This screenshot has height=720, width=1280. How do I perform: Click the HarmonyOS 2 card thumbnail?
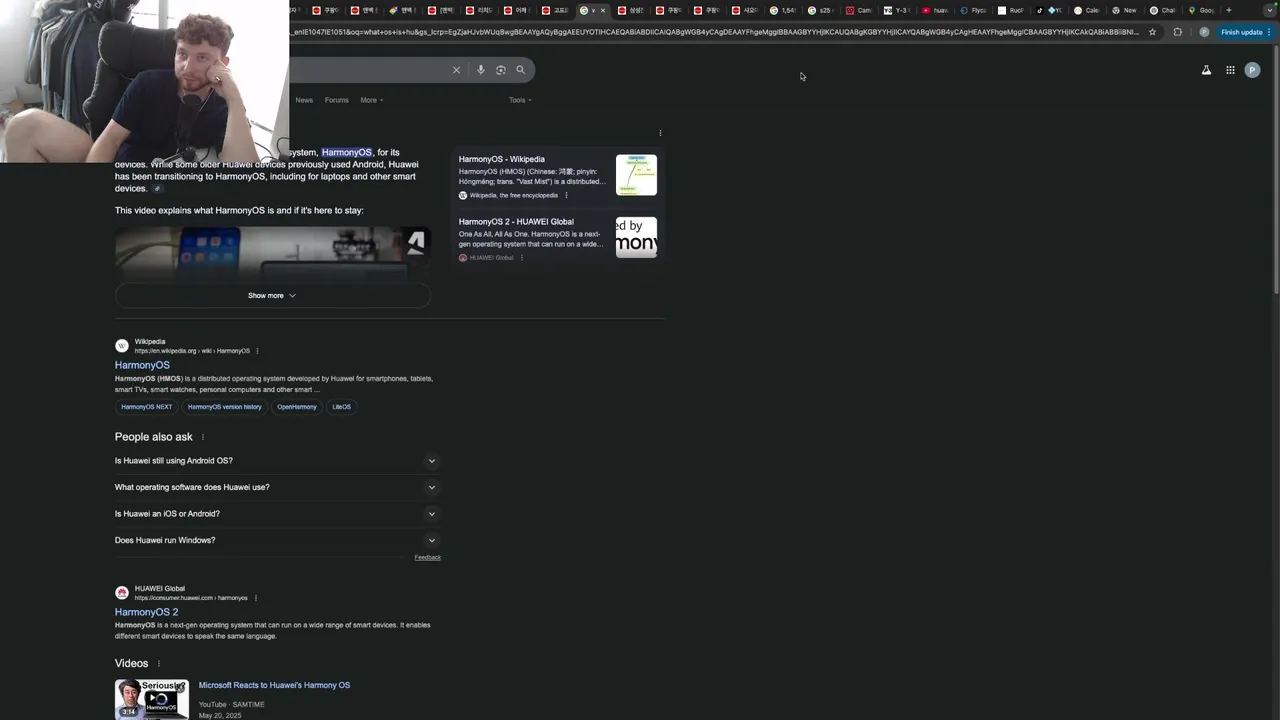click(x=636, y=237)
